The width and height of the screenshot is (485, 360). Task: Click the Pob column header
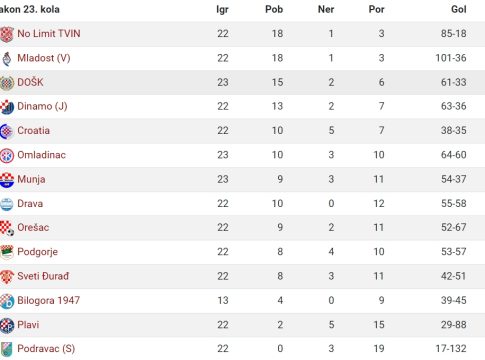pyautogui.click(x=274, y=9)
